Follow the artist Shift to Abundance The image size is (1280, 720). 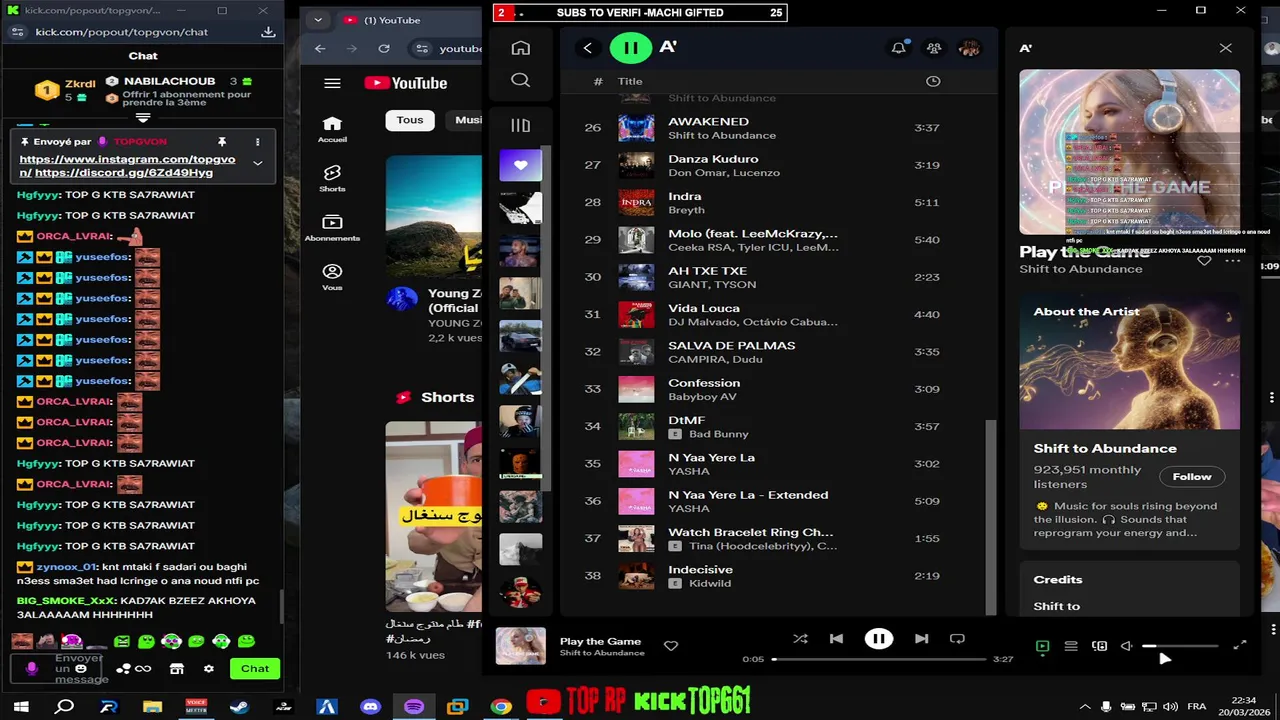pos(1191,476)
